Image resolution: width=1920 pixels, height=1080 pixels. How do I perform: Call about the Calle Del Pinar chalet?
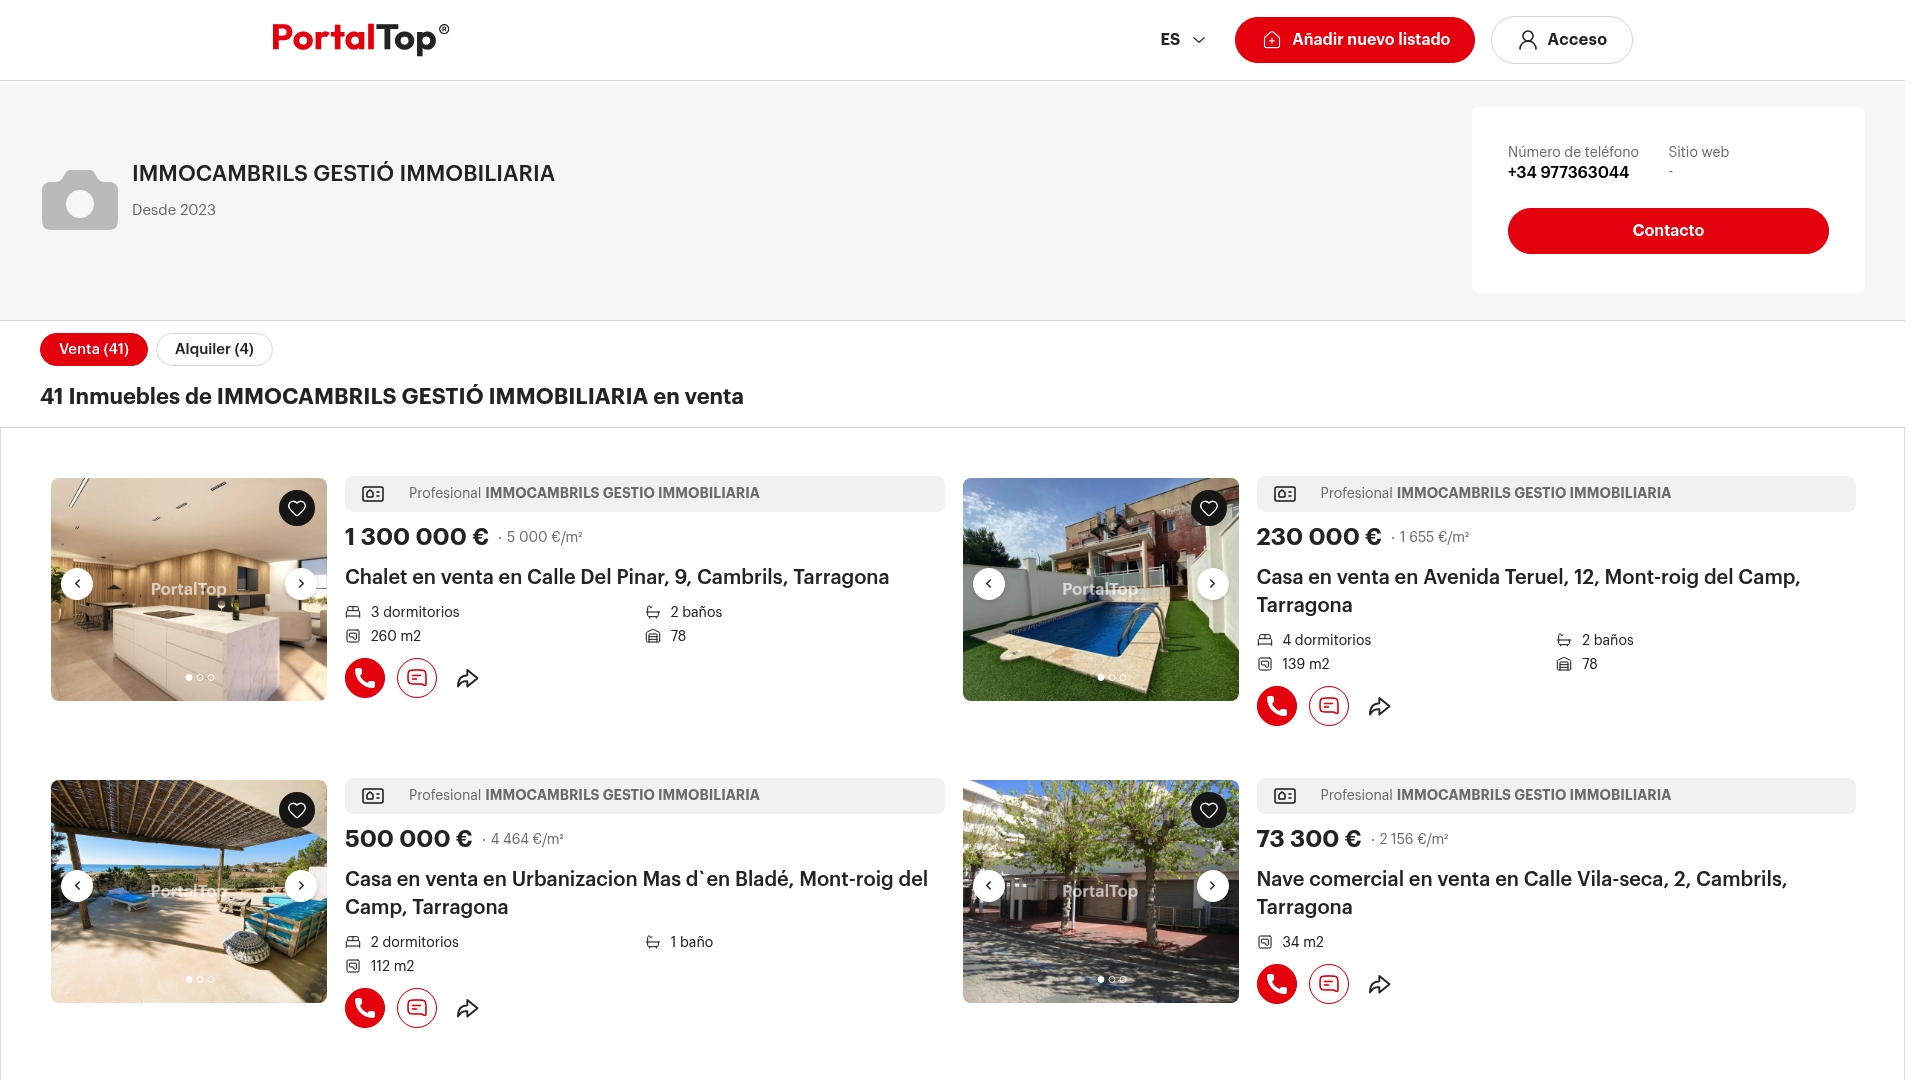[365, 678]
